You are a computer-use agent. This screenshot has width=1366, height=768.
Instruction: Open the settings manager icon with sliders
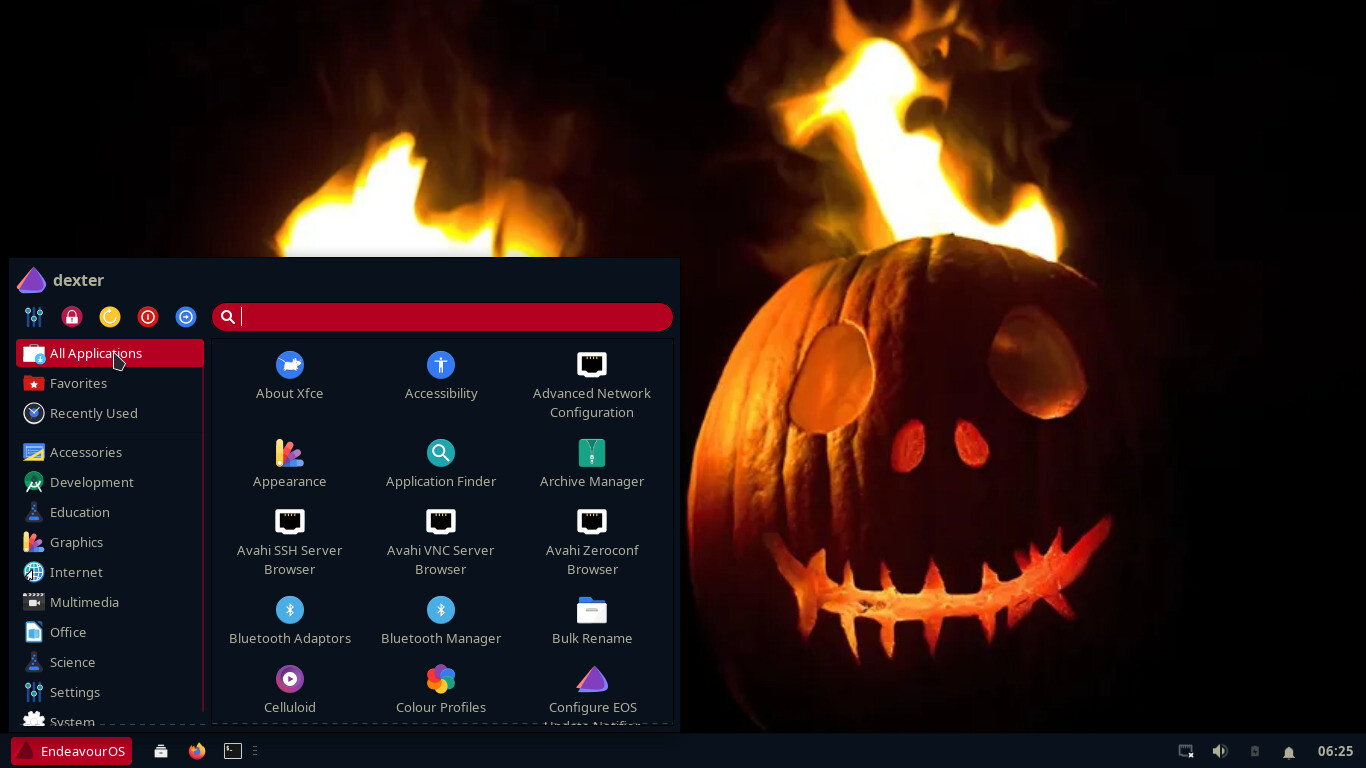point(34,317)
